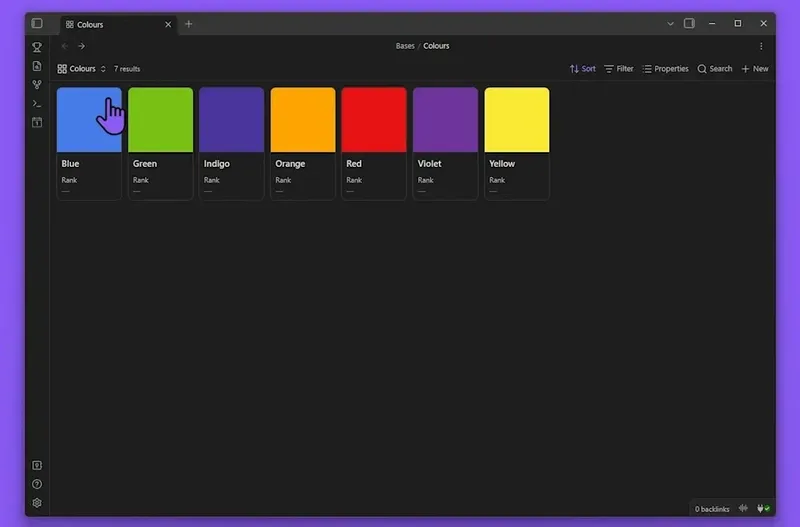Click the Green card title
Viewport: 800px width, 527px height.
point(145,164)
